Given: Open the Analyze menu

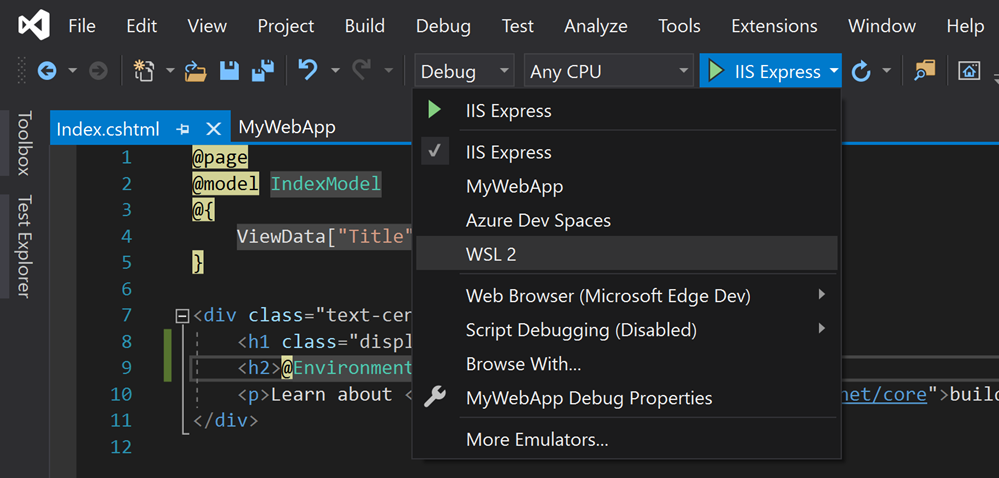Looking at the screenshot, I should pyautogui.click(x=596, y=26).
